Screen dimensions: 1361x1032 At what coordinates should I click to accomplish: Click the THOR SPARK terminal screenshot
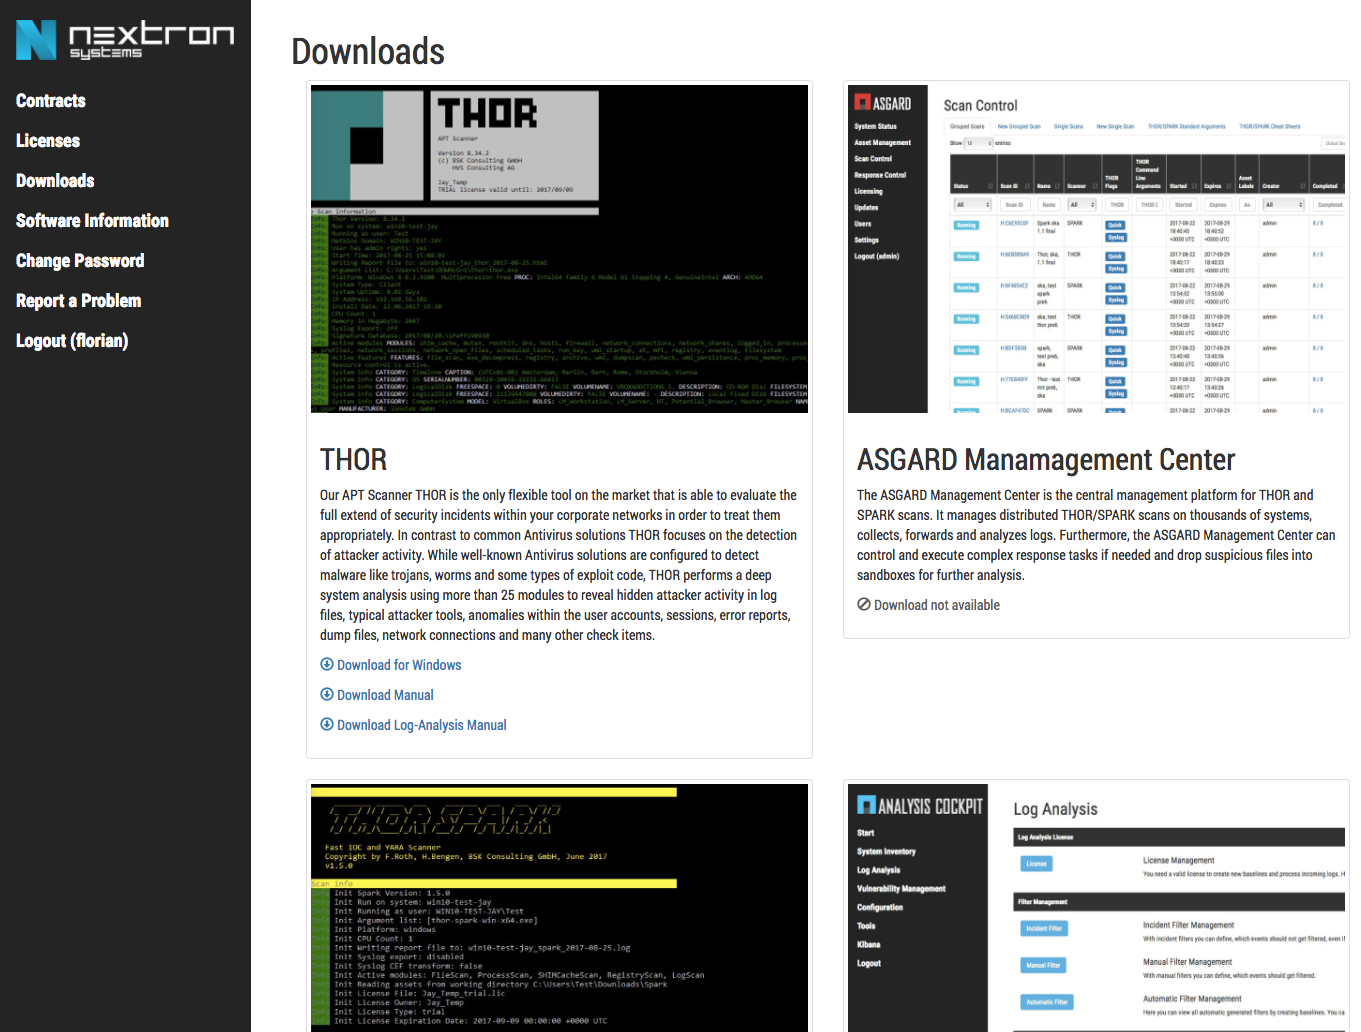pyautogui.click(x=559, y=907)
